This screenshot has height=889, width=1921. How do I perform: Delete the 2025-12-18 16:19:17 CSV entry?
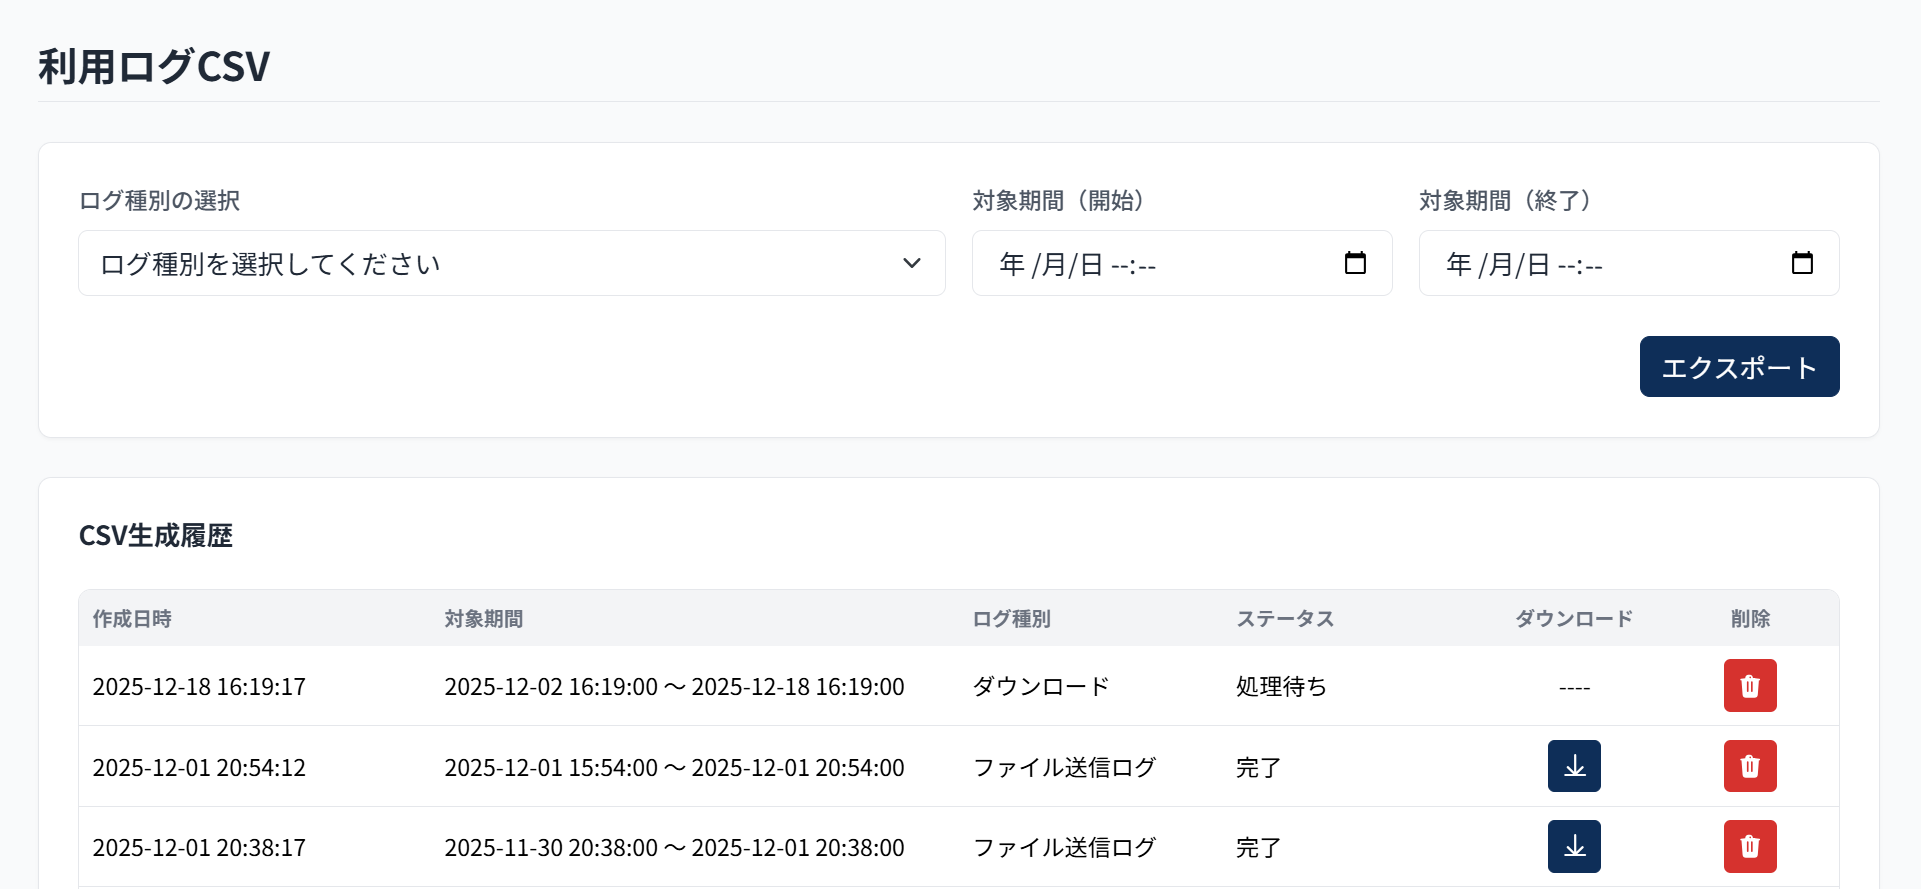1749,686
